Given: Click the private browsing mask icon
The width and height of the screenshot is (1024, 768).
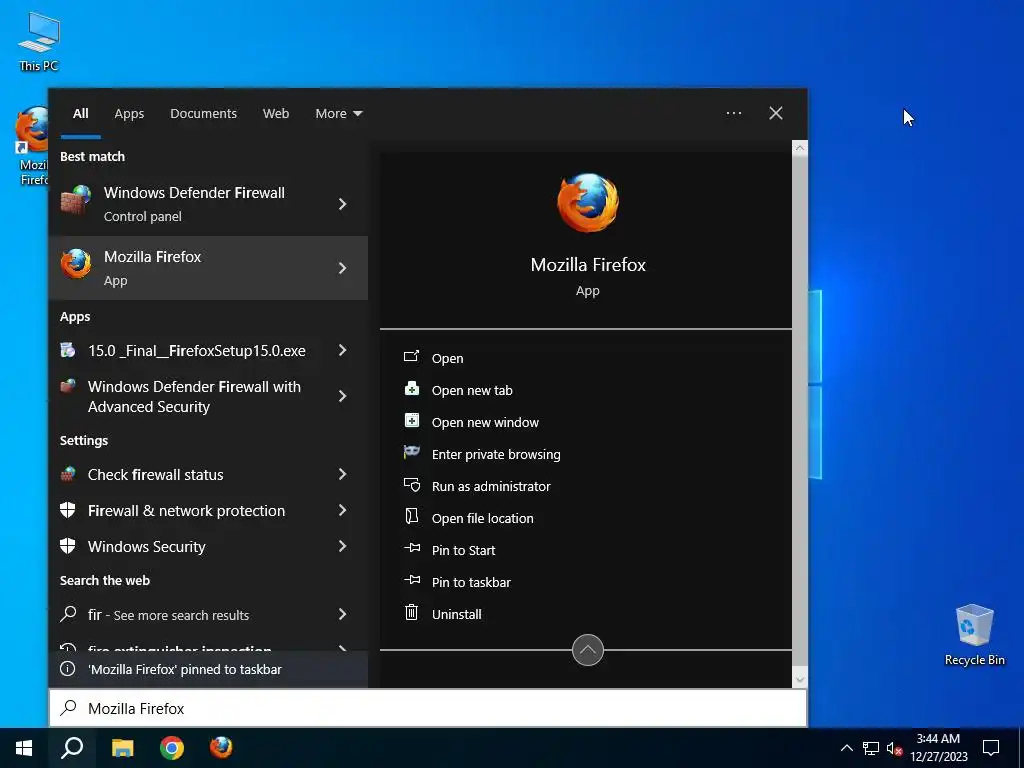Looking at the screenshot, I should pyautogui.click(x=411, y=452).
